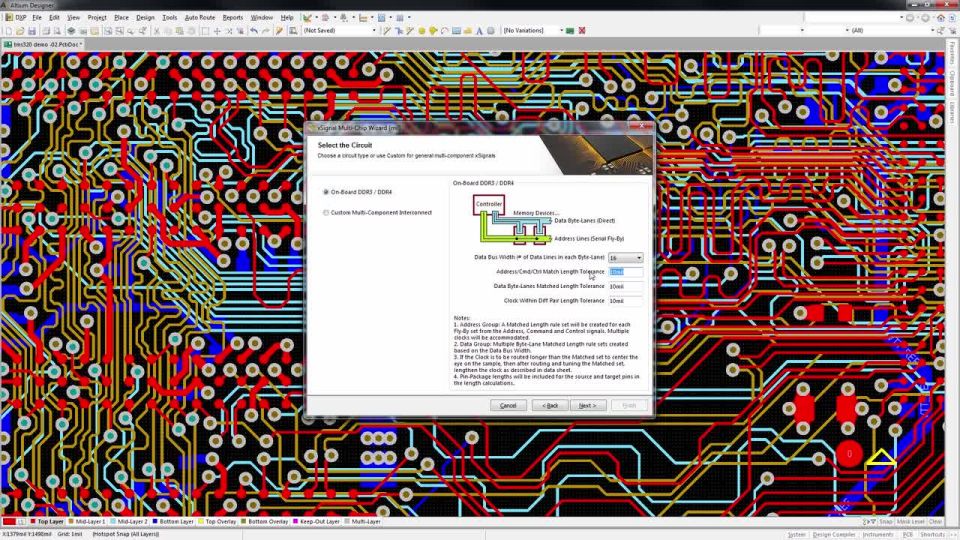Select the Mid-Layer 1 tab
This screenshot has width=960, height=540.
[87, 522]
